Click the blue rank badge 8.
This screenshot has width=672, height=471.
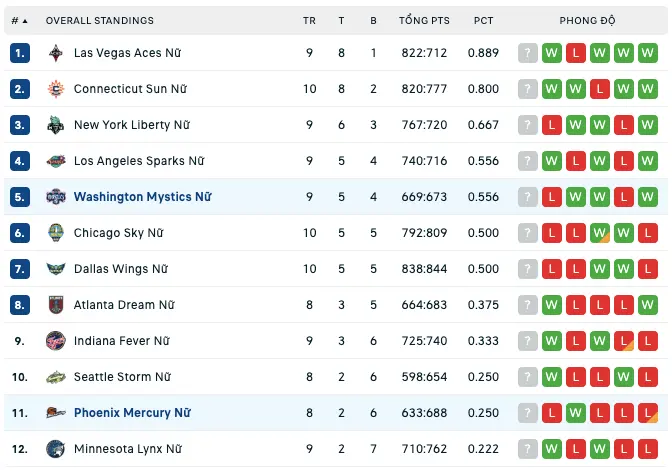(20, 305)
